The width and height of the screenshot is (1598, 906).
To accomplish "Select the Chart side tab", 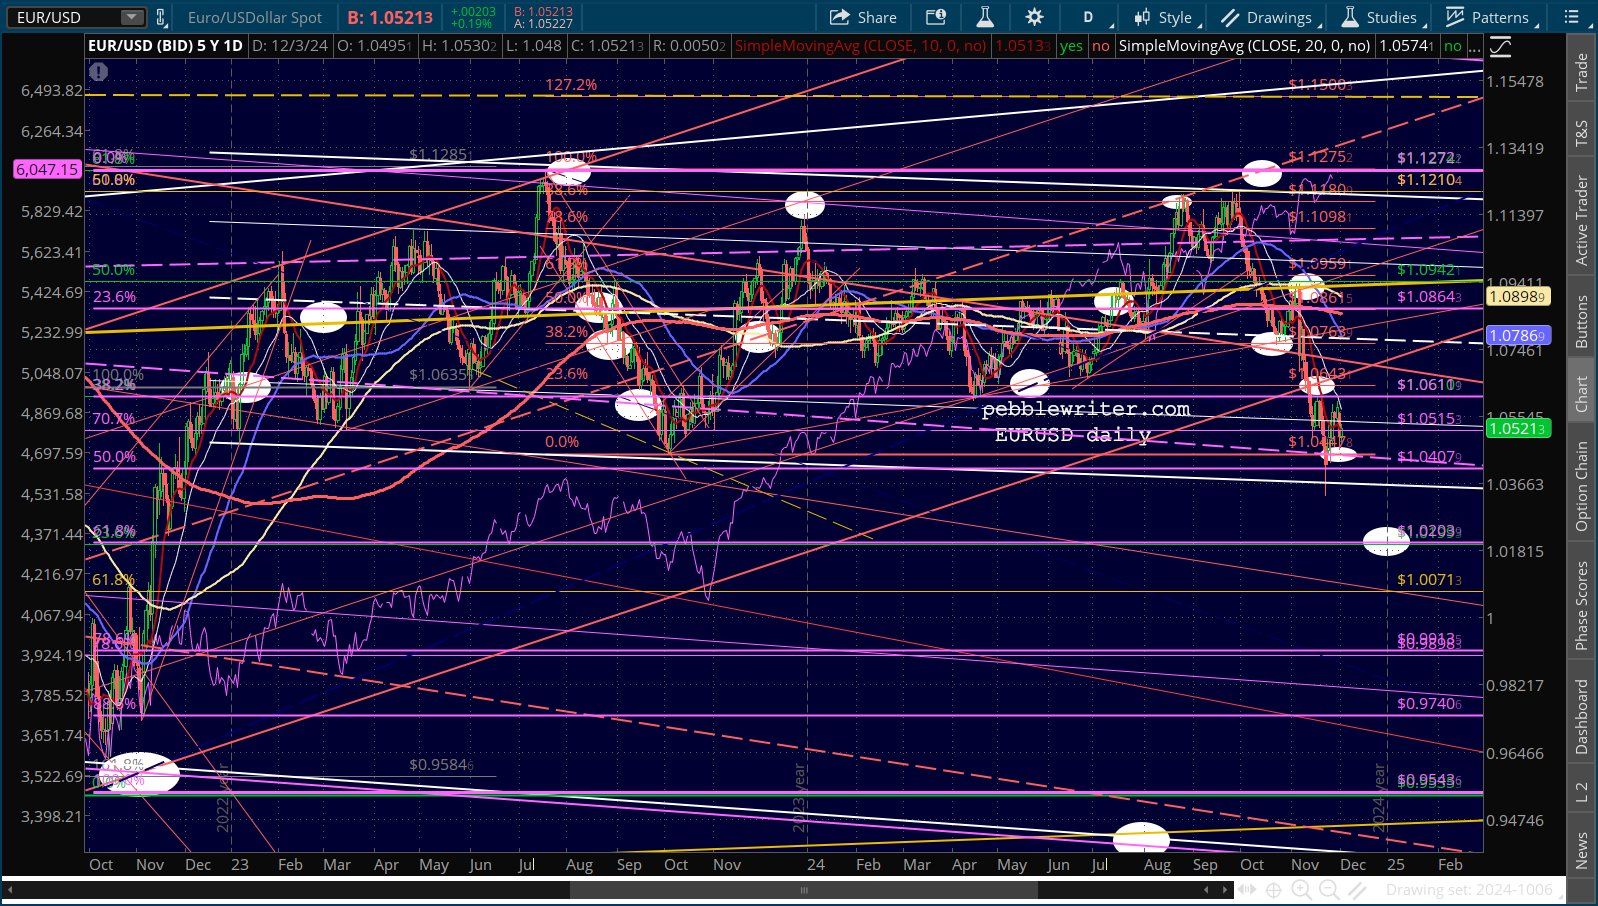I will click(1581, 393).
